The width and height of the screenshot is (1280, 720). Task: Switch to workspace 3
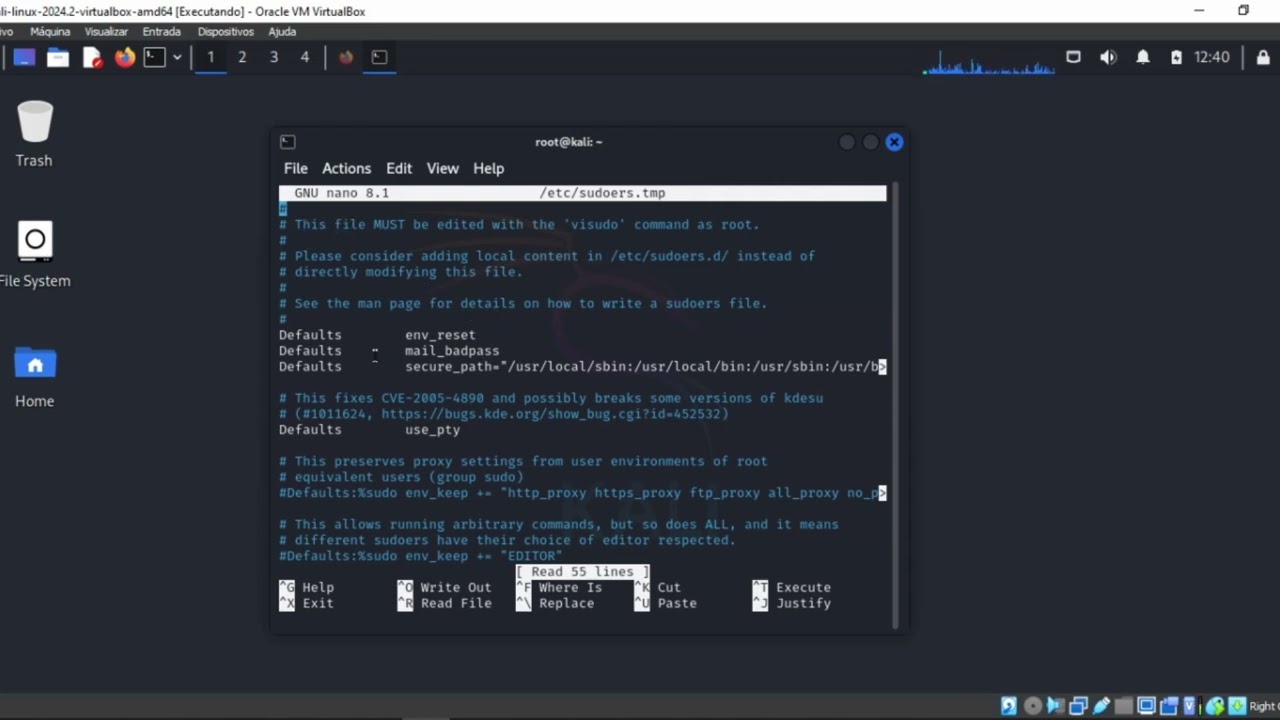click(273, 57)
